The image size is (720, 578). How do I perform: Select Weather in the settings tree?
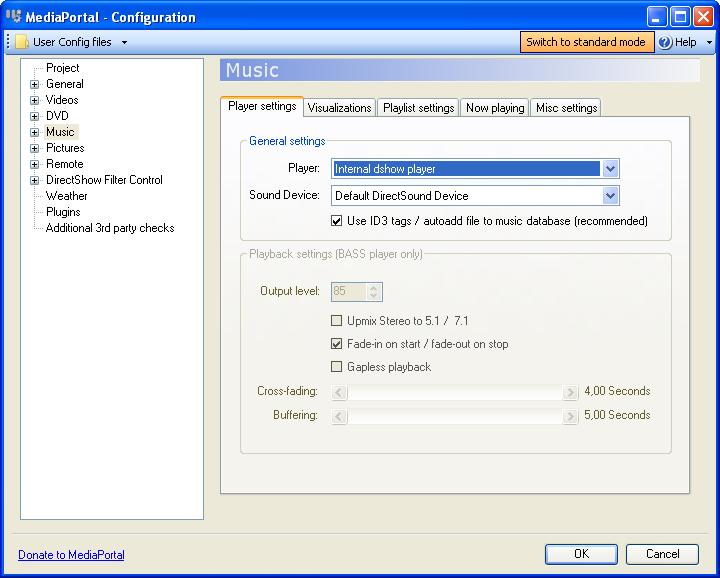coord(67,196)
